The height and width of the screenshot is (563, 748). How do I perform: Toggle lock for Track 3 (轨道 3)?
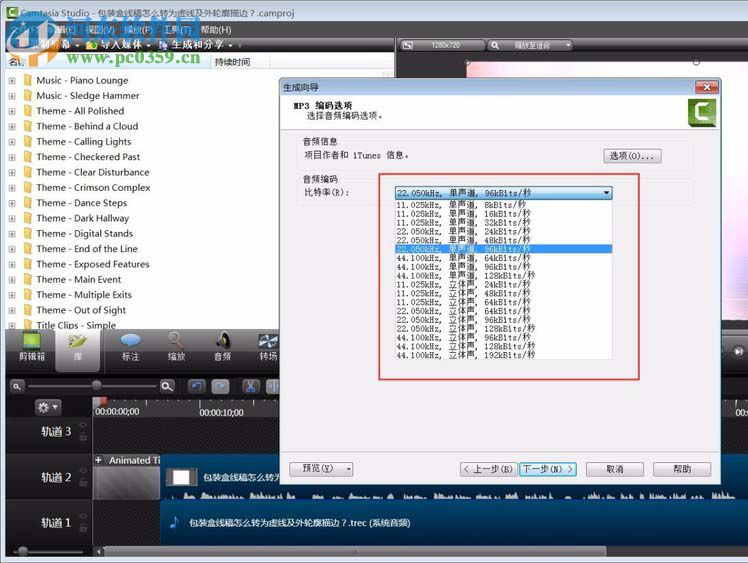tap(83, 437)
